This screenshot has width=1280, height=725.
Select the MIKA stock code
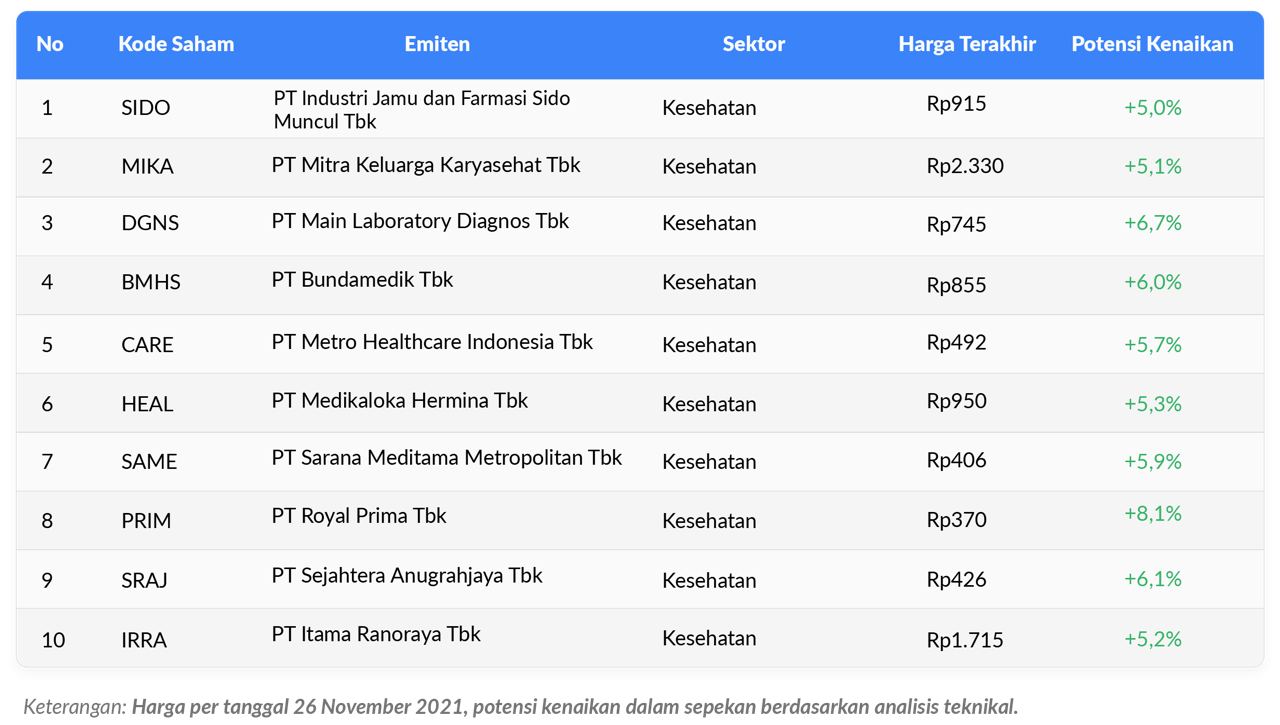coord(147,167)
